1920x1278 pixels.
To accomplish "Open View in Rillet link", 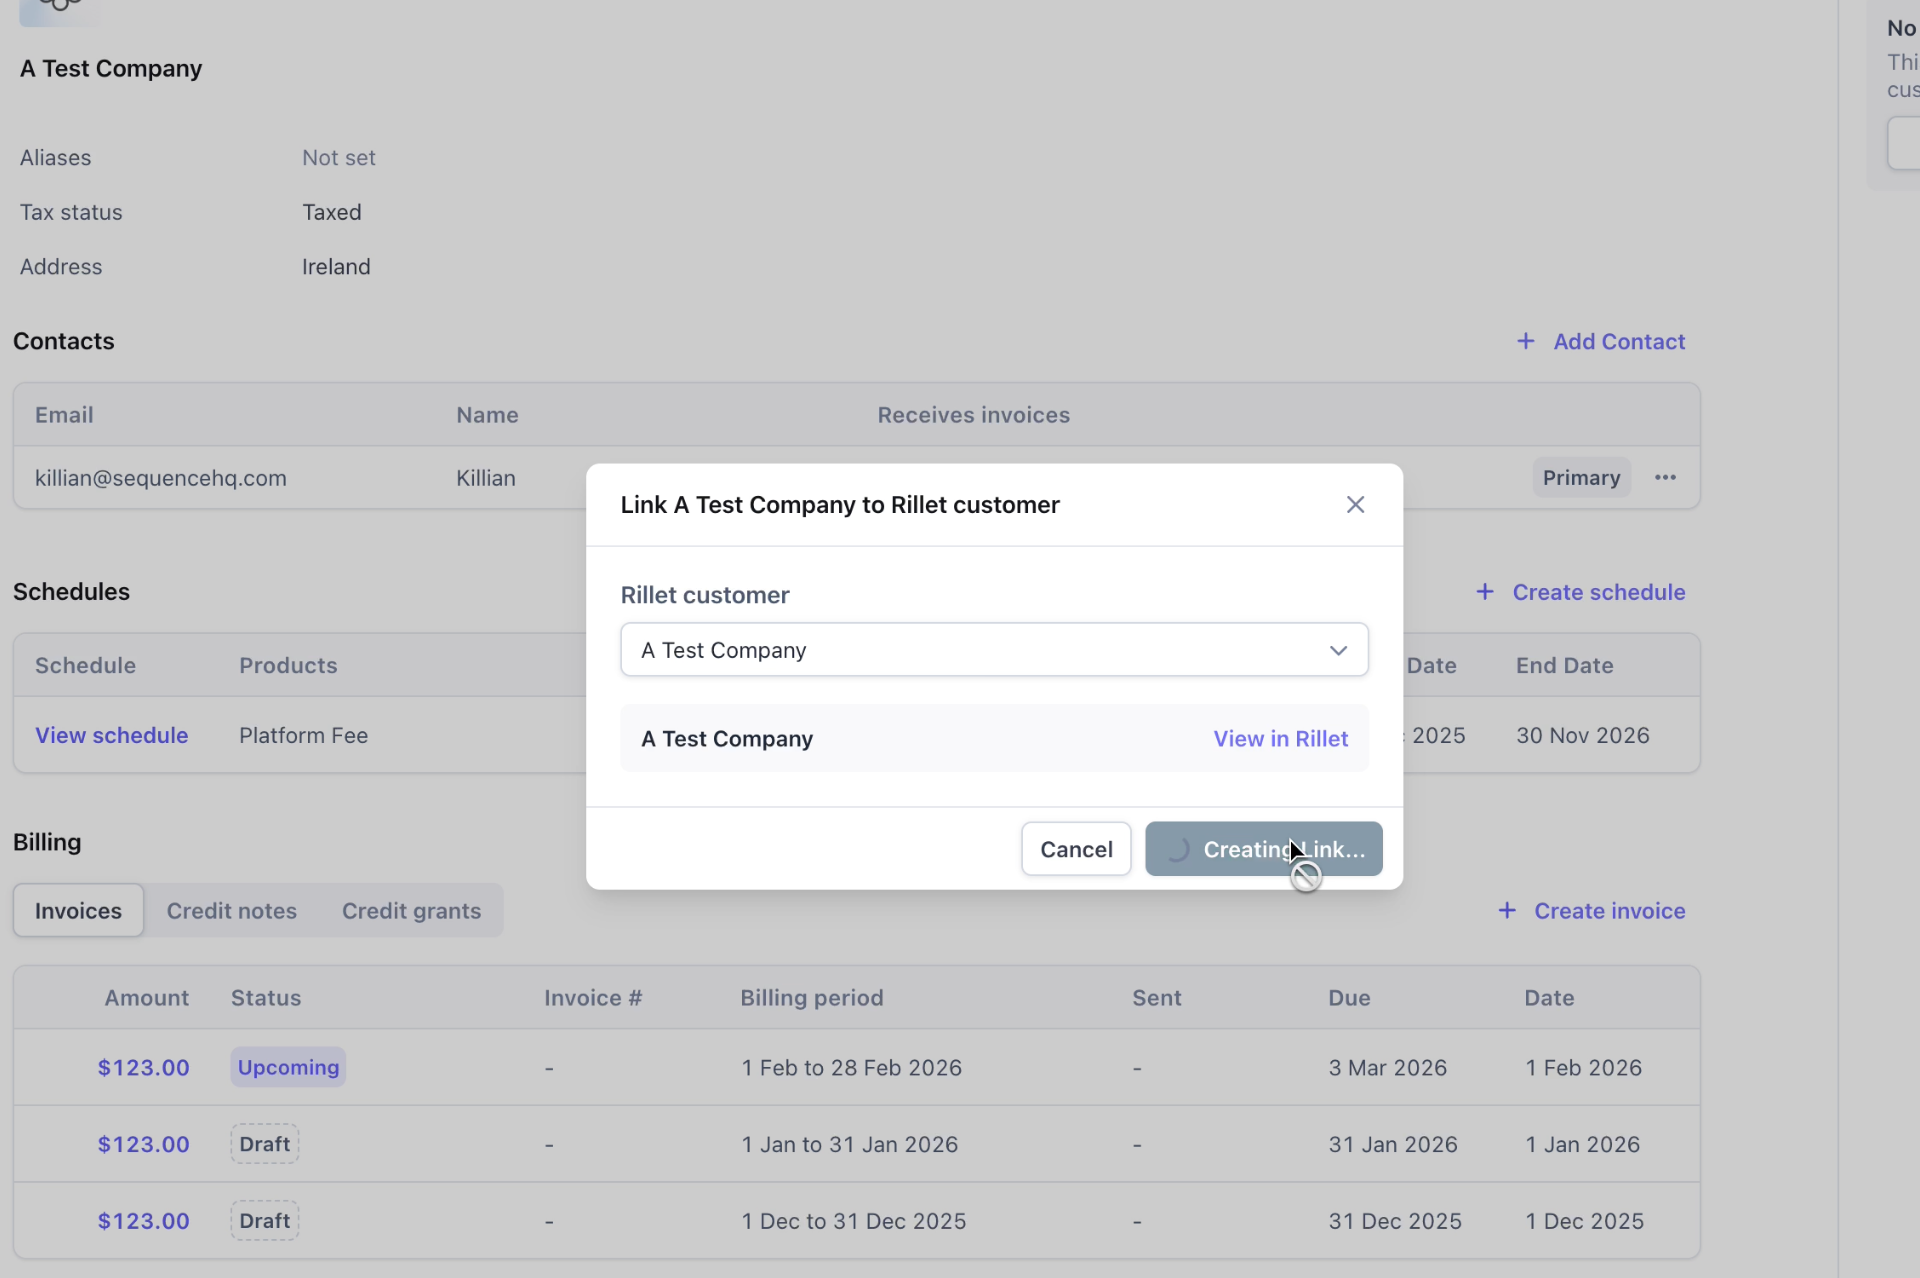I will (1281, 738).
